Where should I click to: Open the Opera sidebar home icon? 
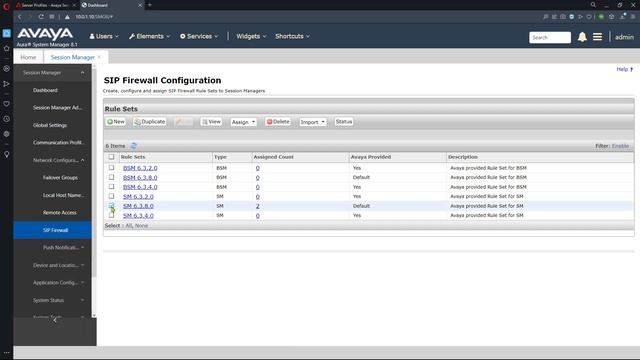(7, 48)
